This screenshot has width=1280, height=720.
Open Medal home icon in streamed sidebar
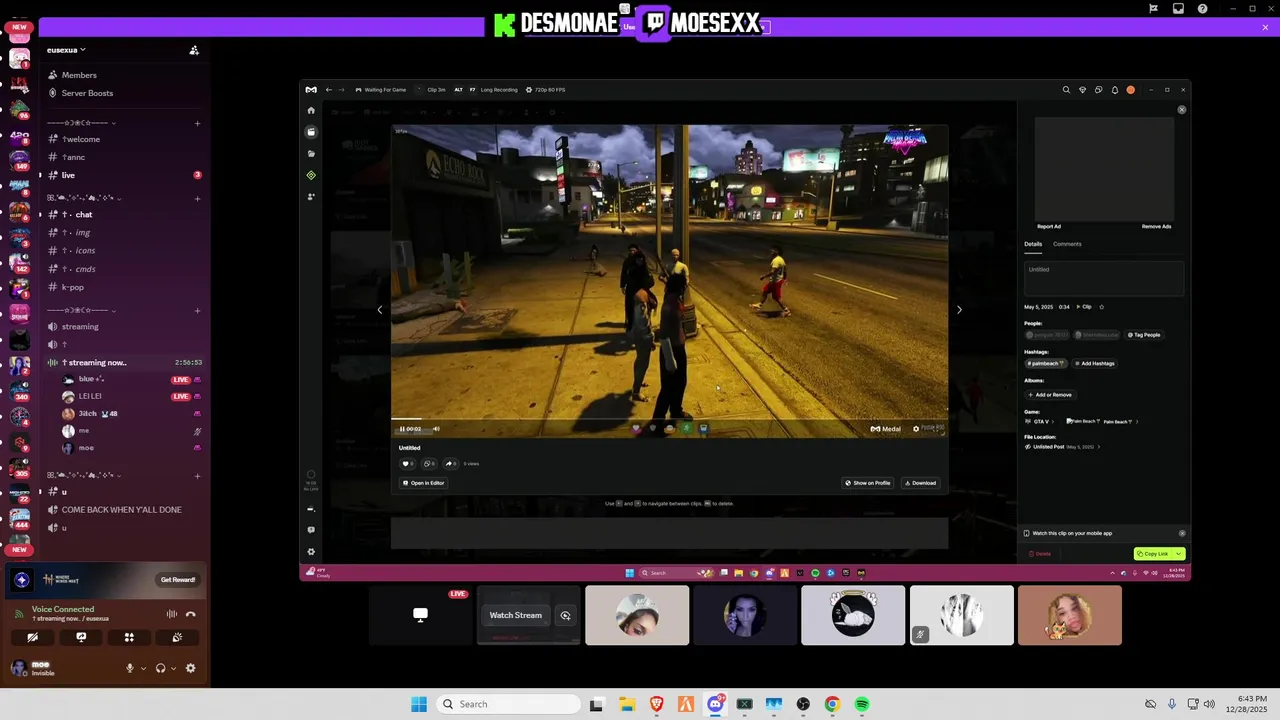[311, 110]
